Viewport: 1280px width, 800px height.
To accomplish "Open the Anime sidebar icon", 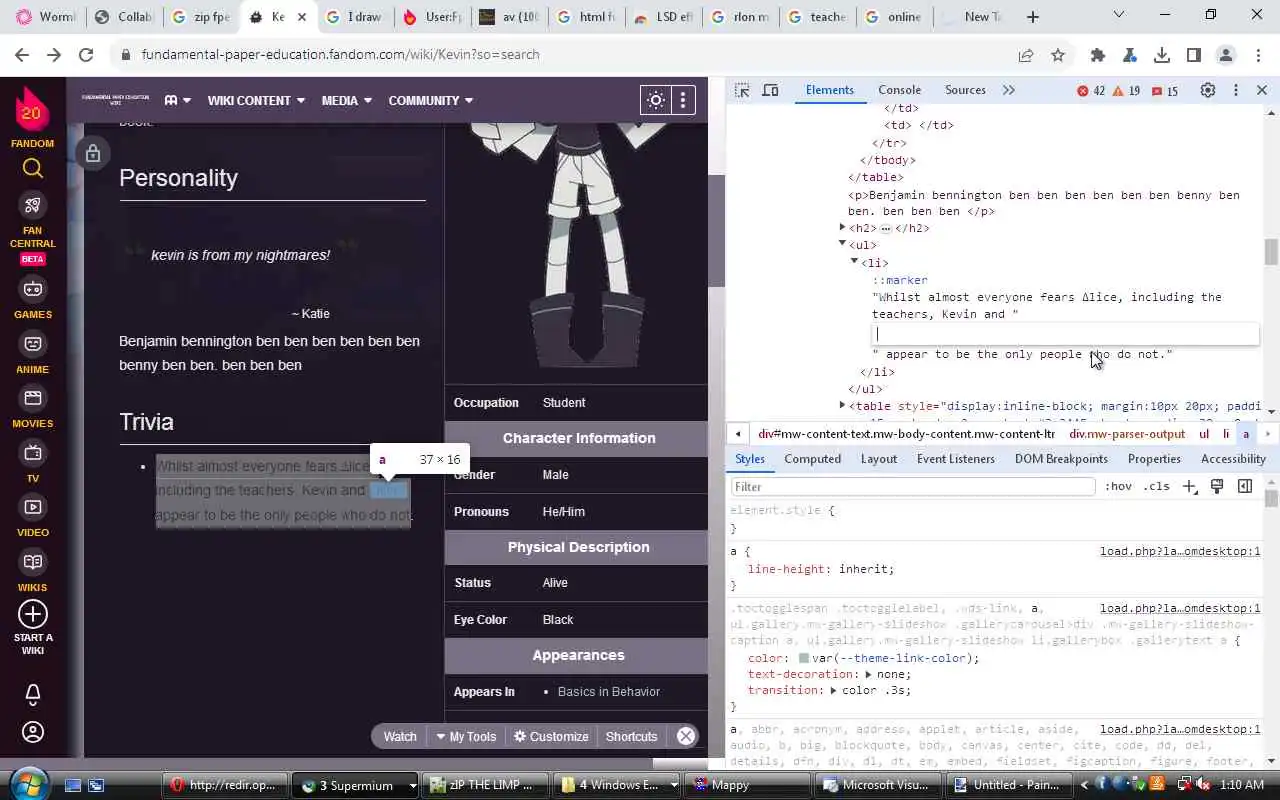I will [32, 343].
